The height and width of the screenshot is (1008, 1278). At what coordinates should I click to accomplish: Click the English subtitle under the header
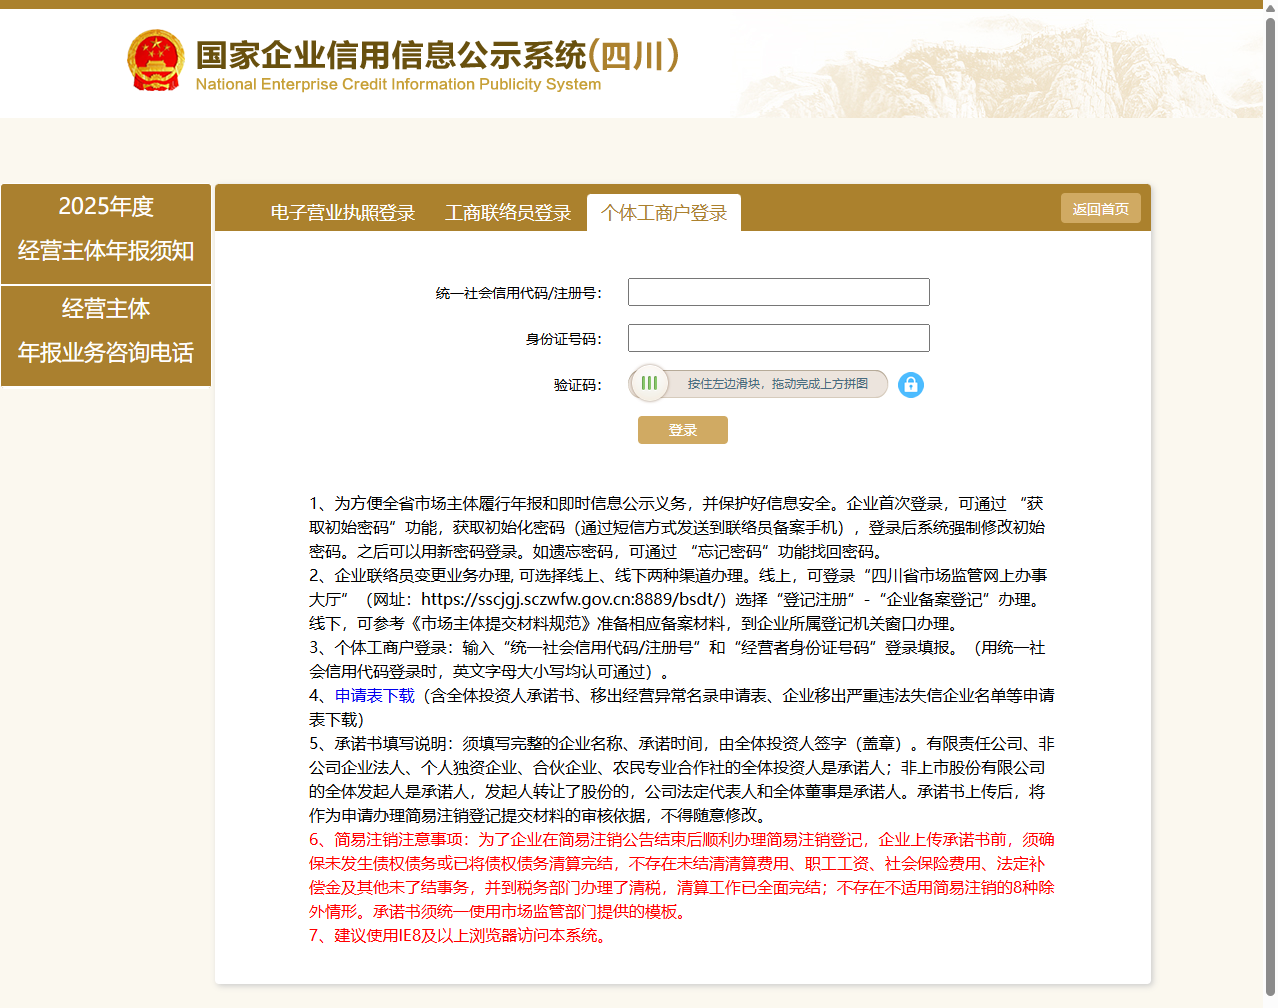396,85
